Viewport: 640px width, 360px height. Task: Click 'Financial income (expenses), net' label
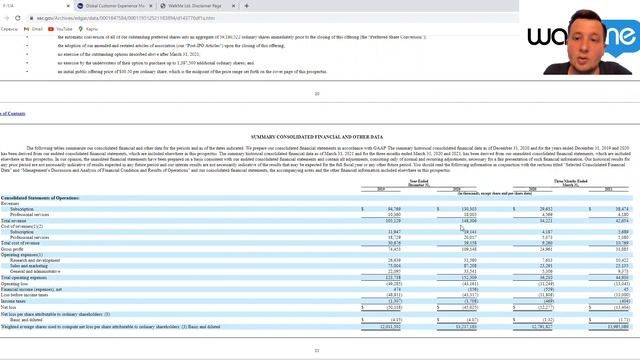[x=31, y=289]
